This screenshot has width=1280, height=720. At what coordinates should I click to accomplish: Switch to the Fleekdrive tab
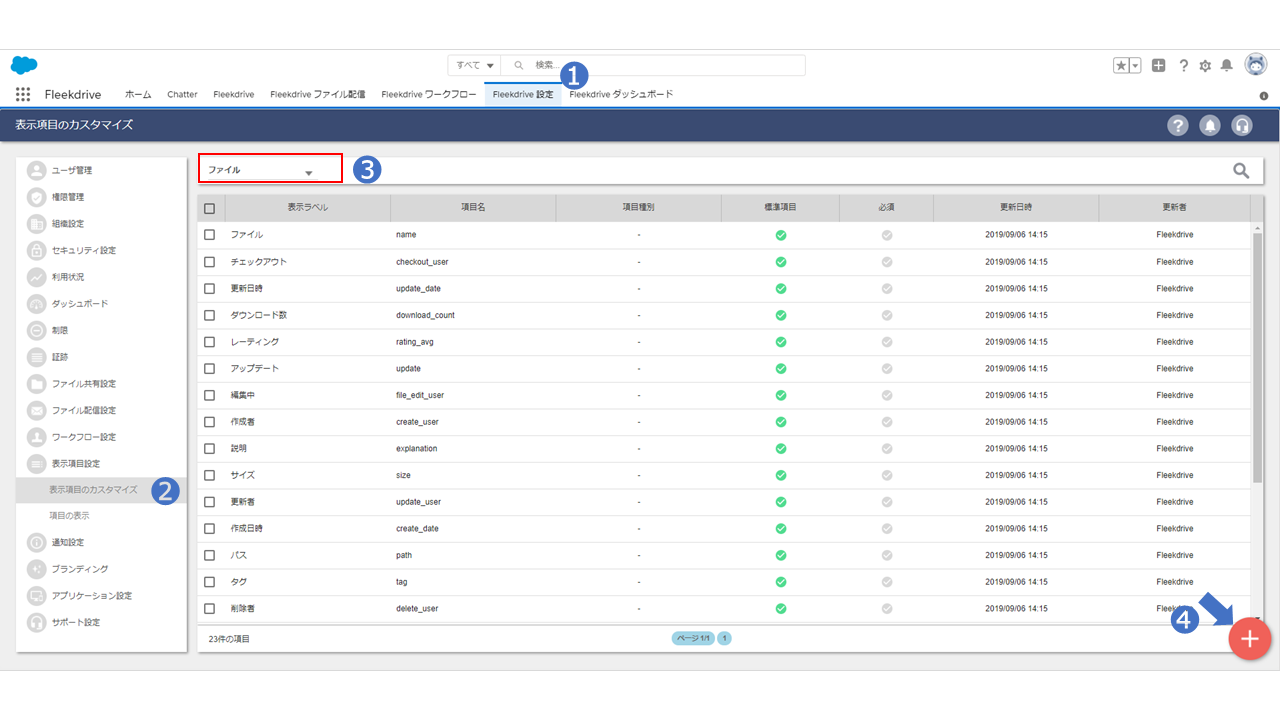pyautogui.click(x=233, y=95)
